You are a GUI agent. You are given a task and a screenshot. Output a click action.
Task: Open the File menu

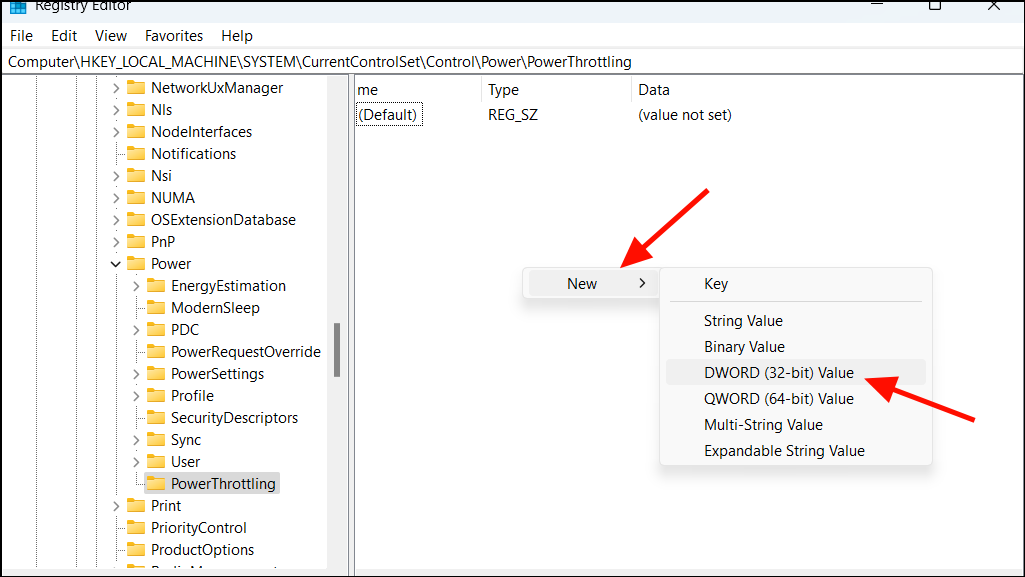click(22, 36)
